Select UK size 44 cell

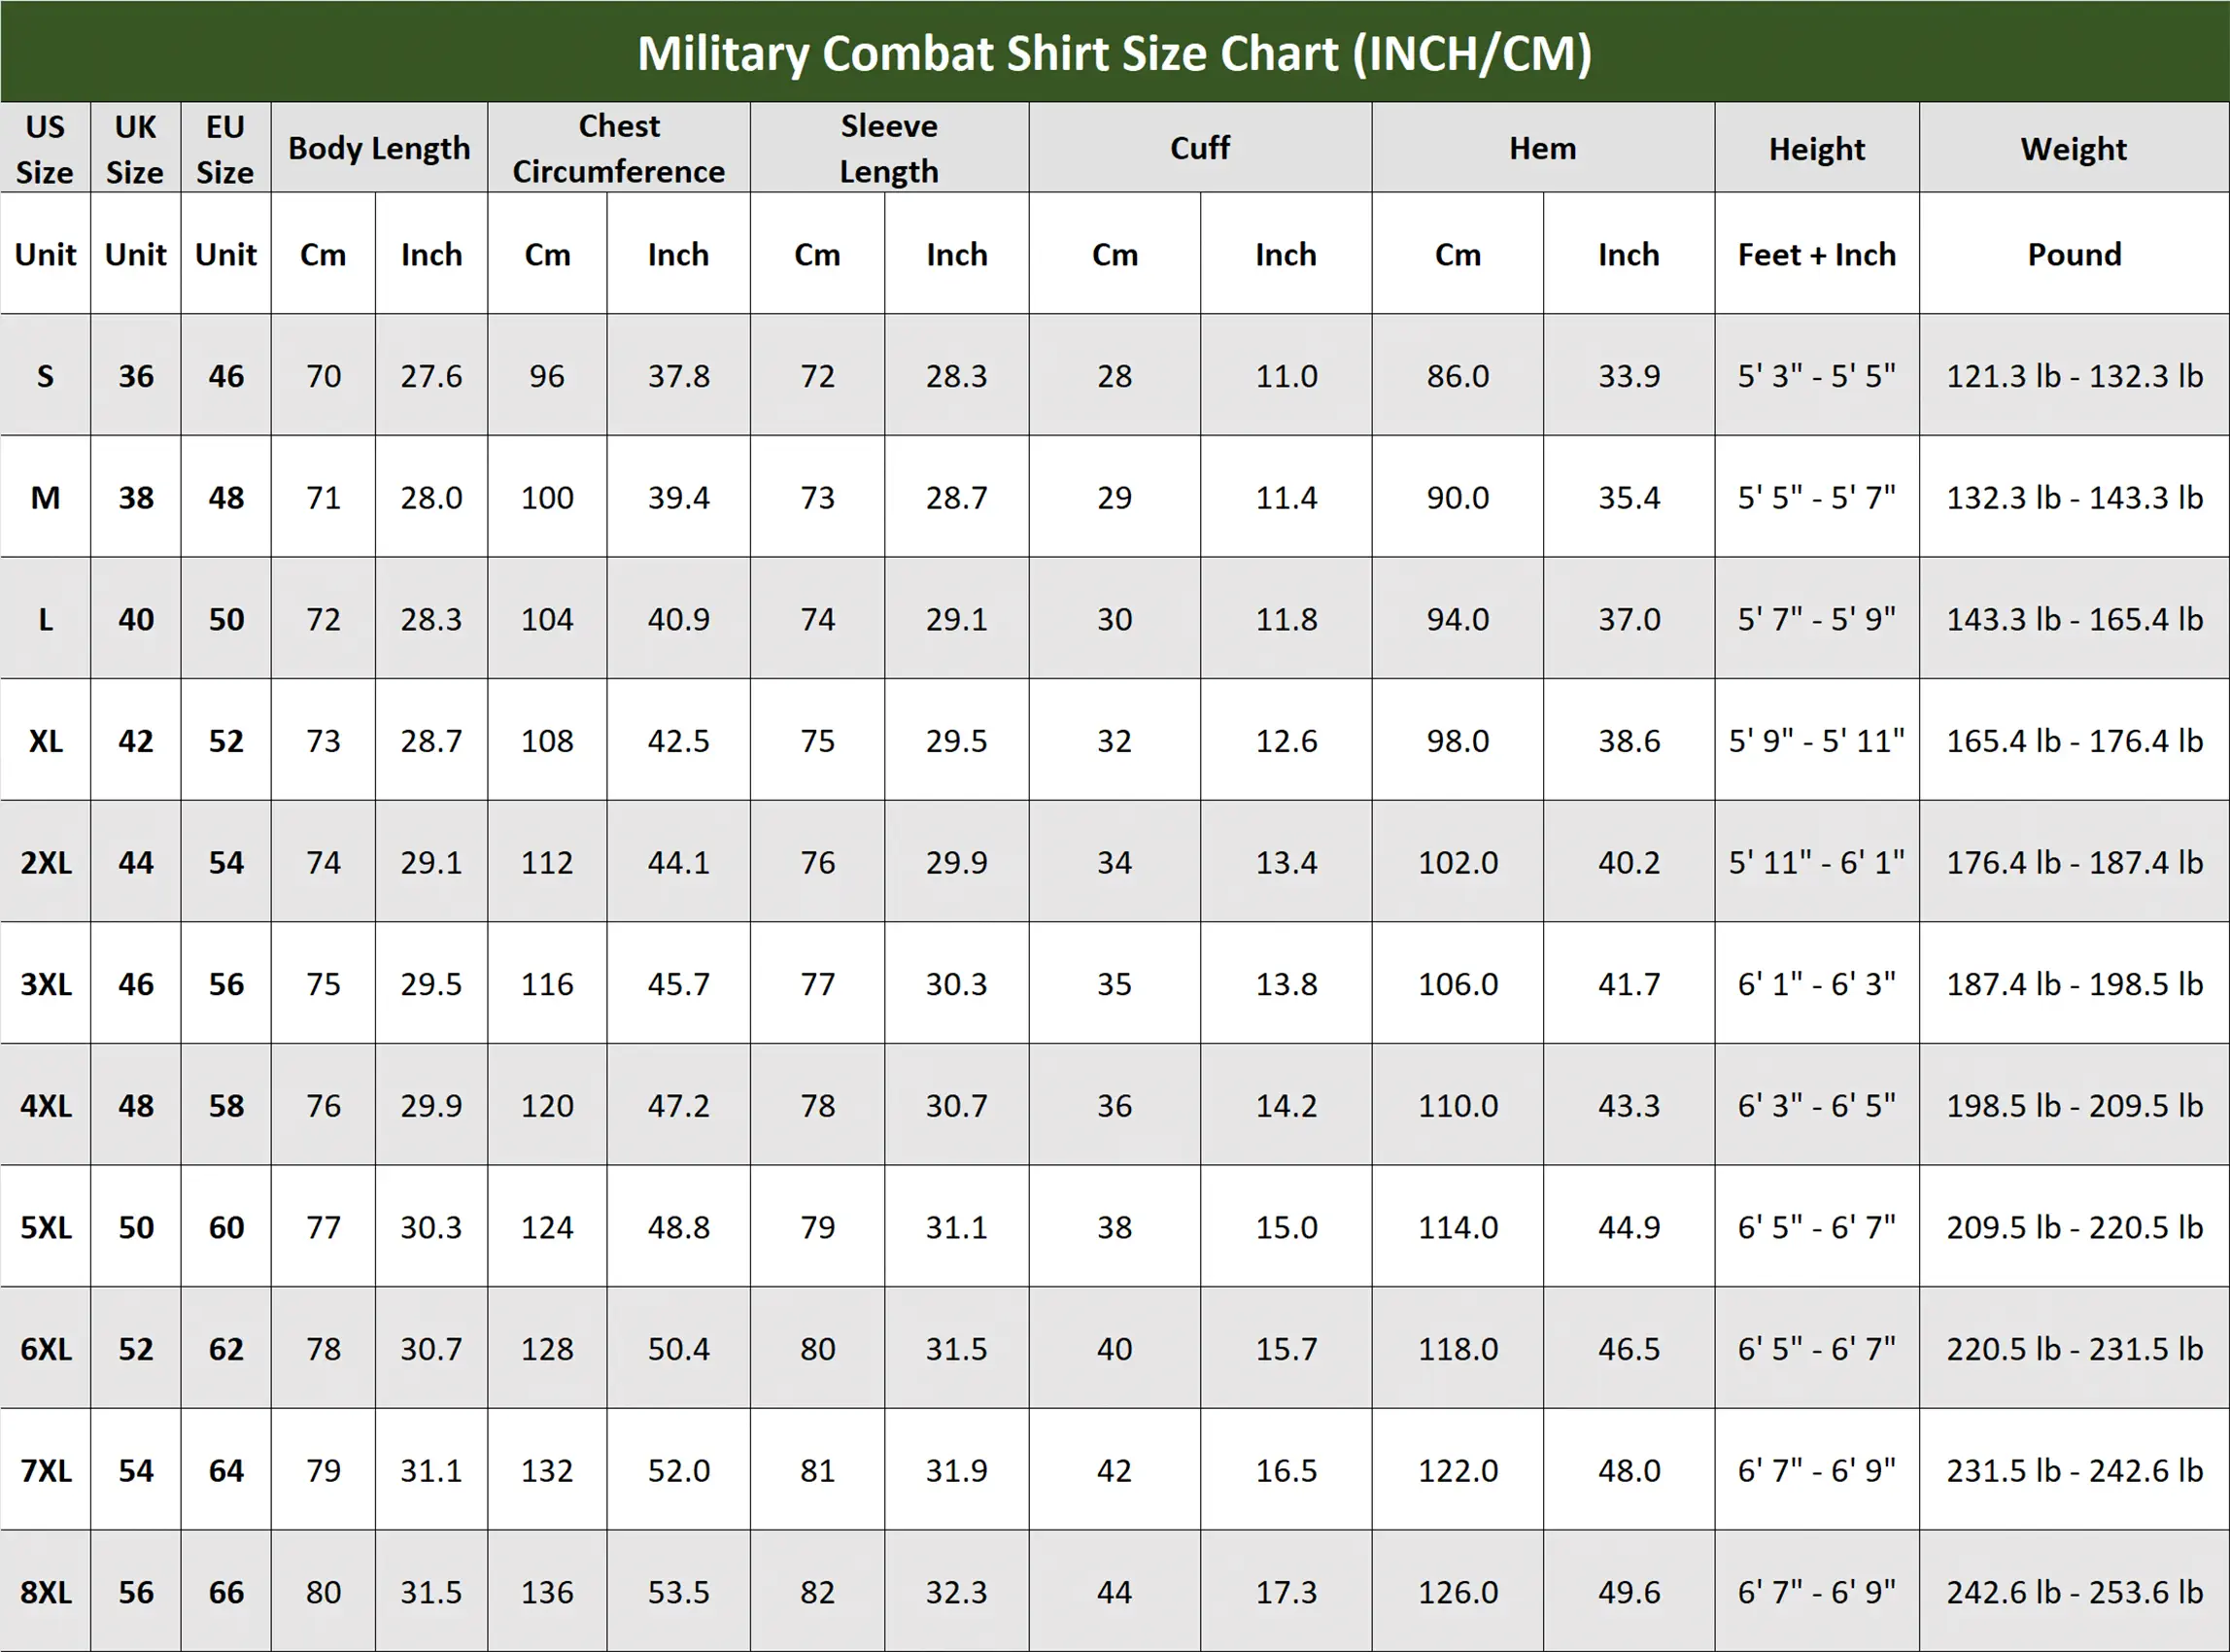[x=136, y=862]
